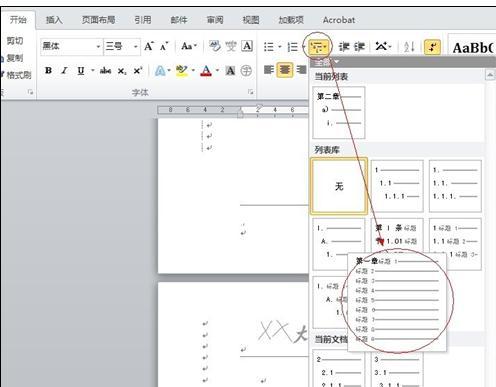
Task: Open the Acrobat ribbon tab
Action: [x=339, y=20]
